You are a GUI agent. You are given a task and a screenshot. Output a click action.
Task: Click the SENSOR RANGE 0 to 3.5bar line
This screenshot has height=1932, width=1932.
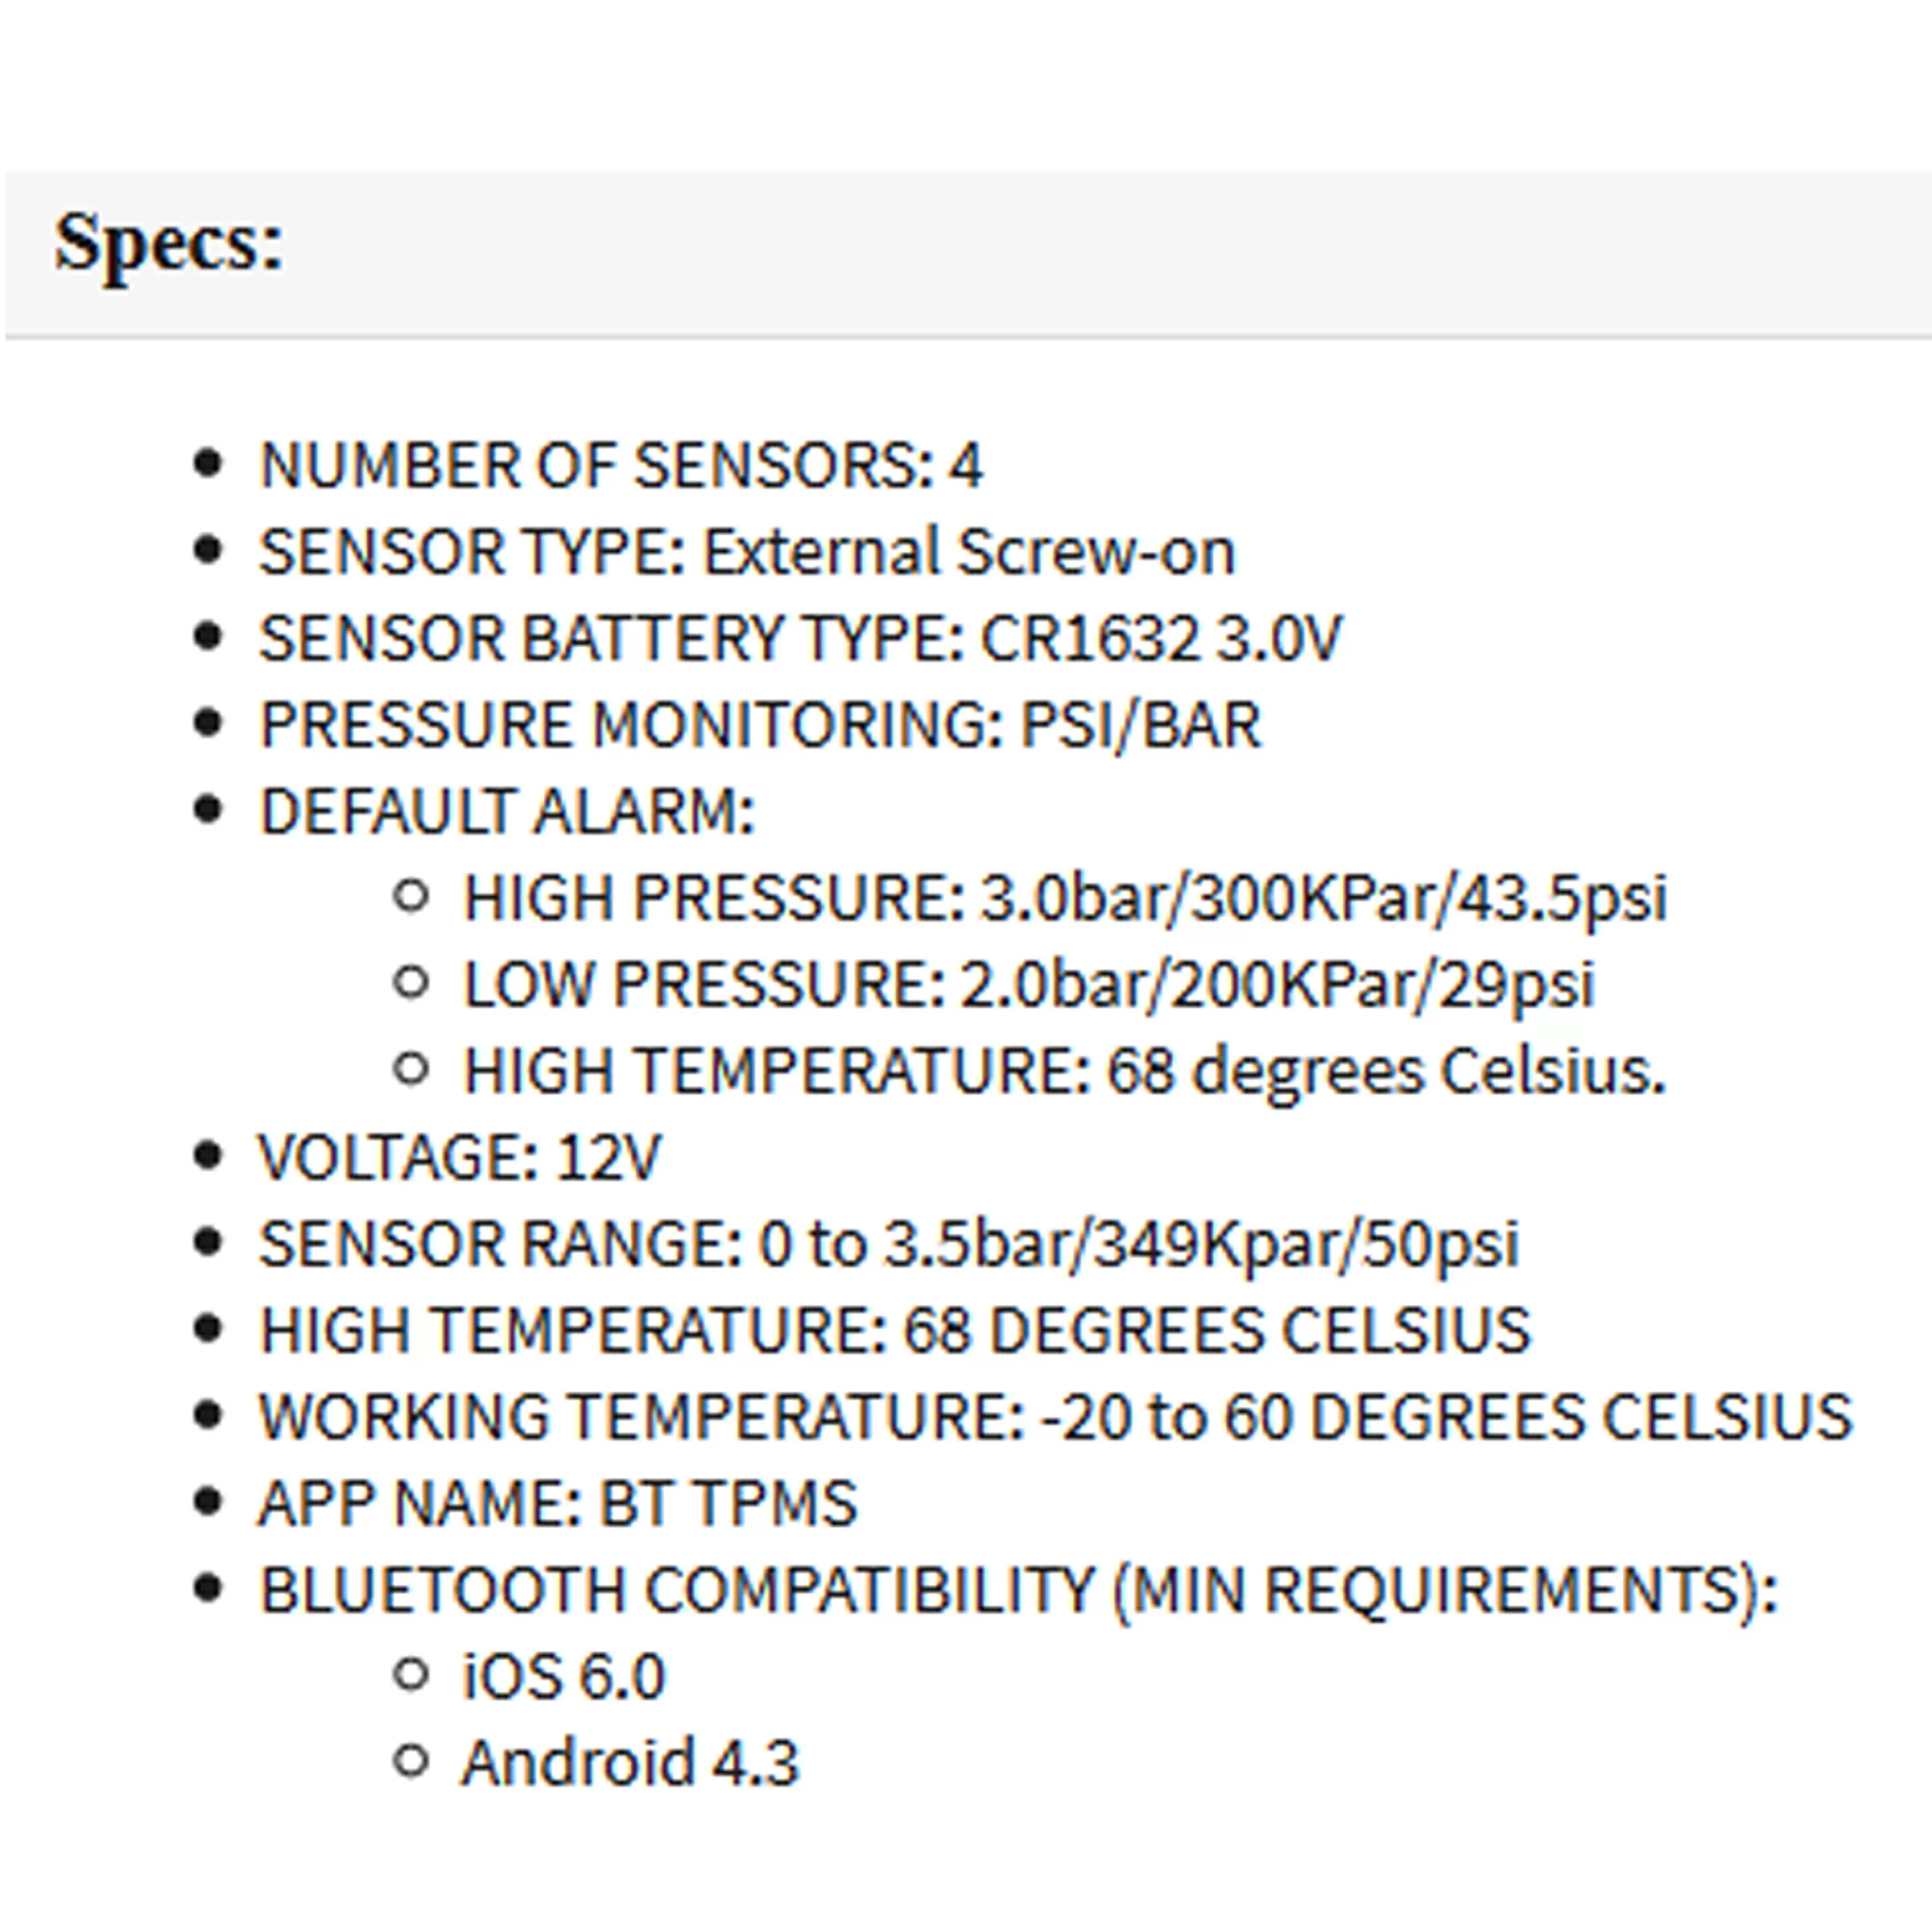[889, 1244]
